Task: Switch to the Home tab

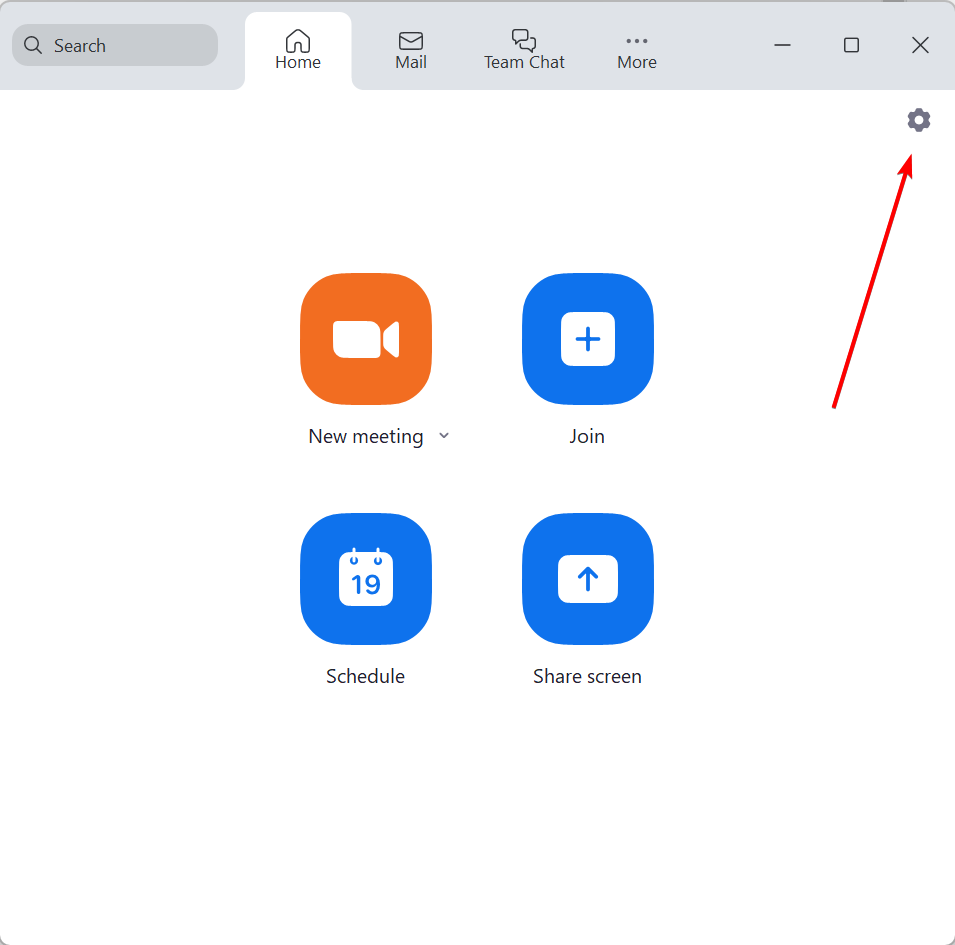Action: coord(298,50)
